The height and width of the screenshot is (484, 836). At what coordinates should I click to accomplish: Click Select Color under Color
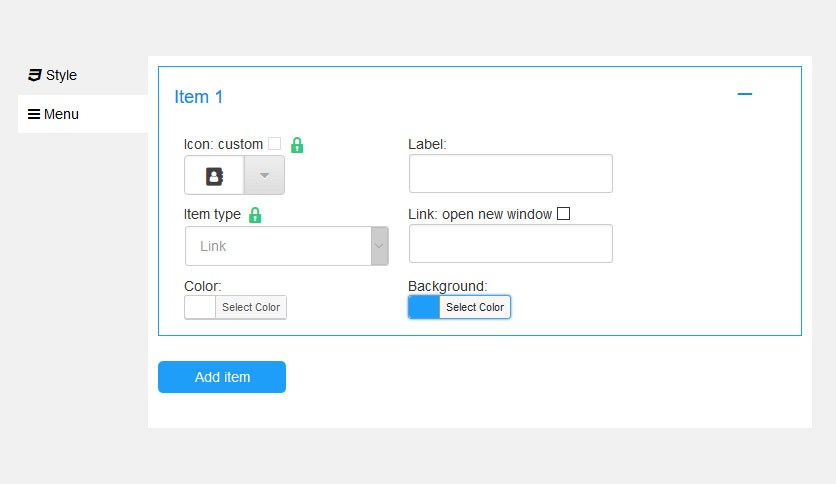point(251,307)
